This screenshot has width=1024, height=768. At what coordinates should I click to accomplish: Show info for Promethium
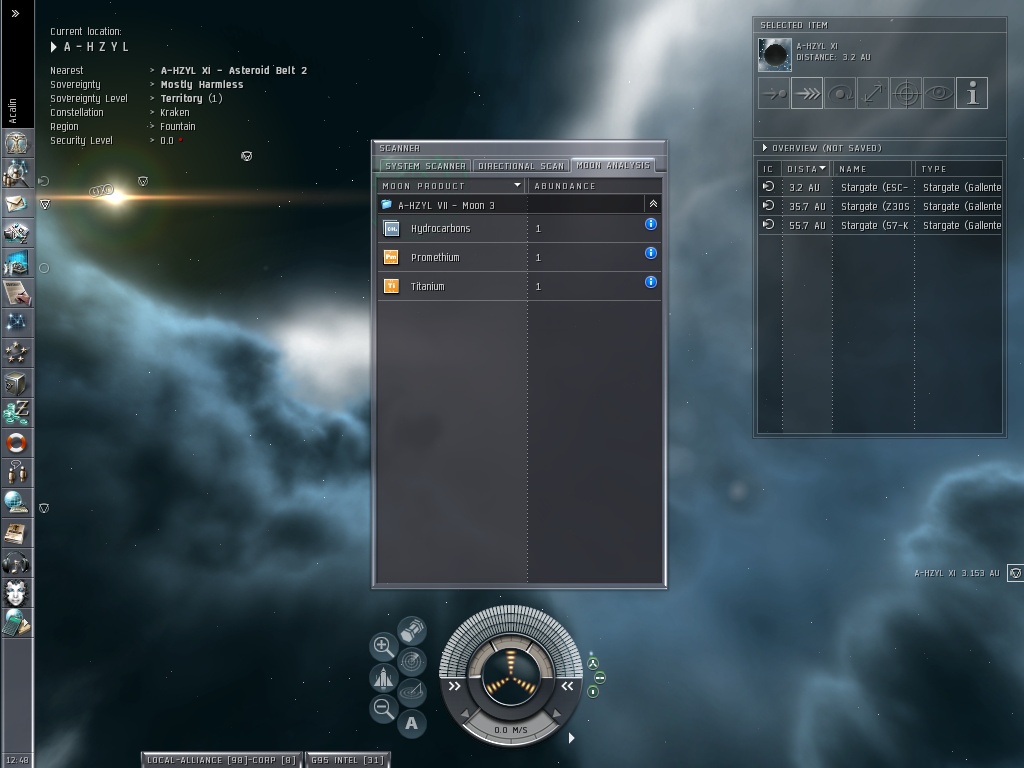coord(650,253)
